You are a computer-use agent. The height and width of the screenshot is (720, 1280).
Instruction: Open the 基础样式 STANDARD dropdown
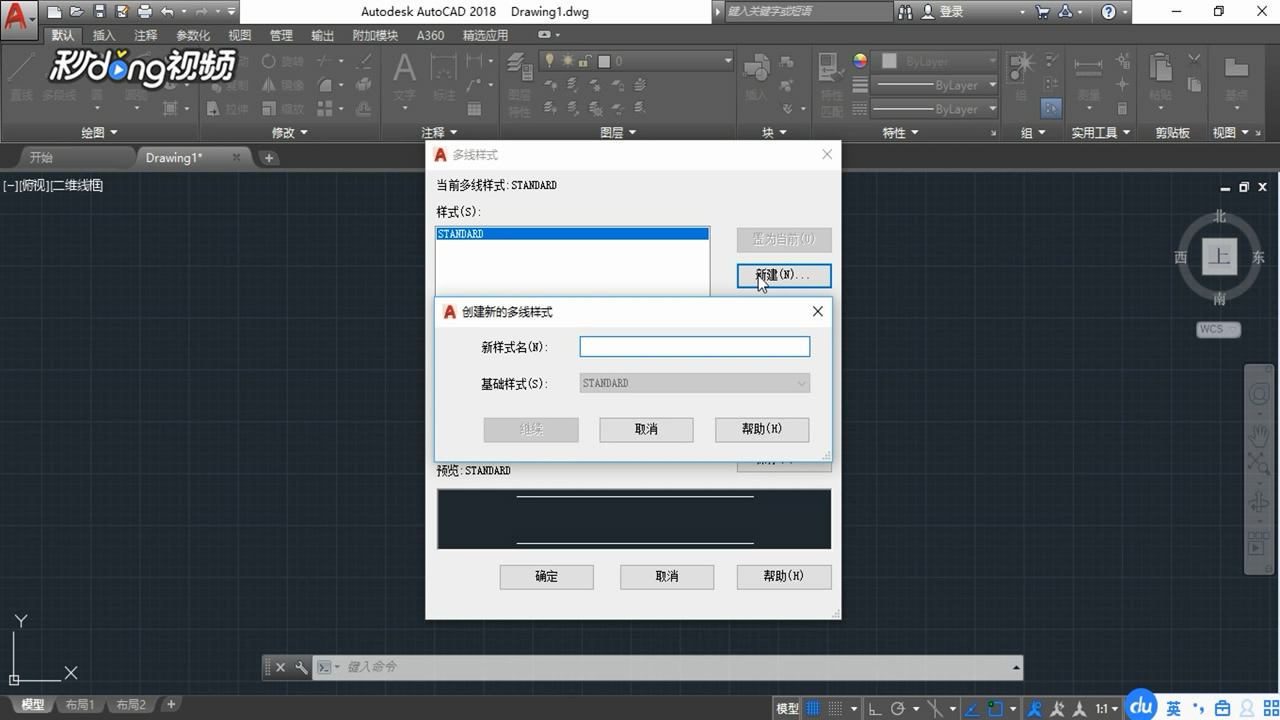(695, 383)
